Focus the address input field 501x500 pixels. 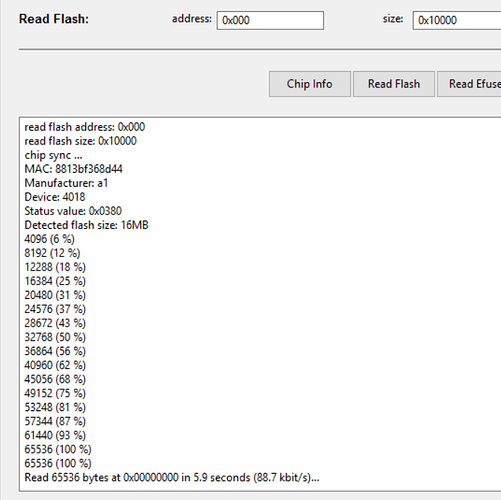coord(270,20)
